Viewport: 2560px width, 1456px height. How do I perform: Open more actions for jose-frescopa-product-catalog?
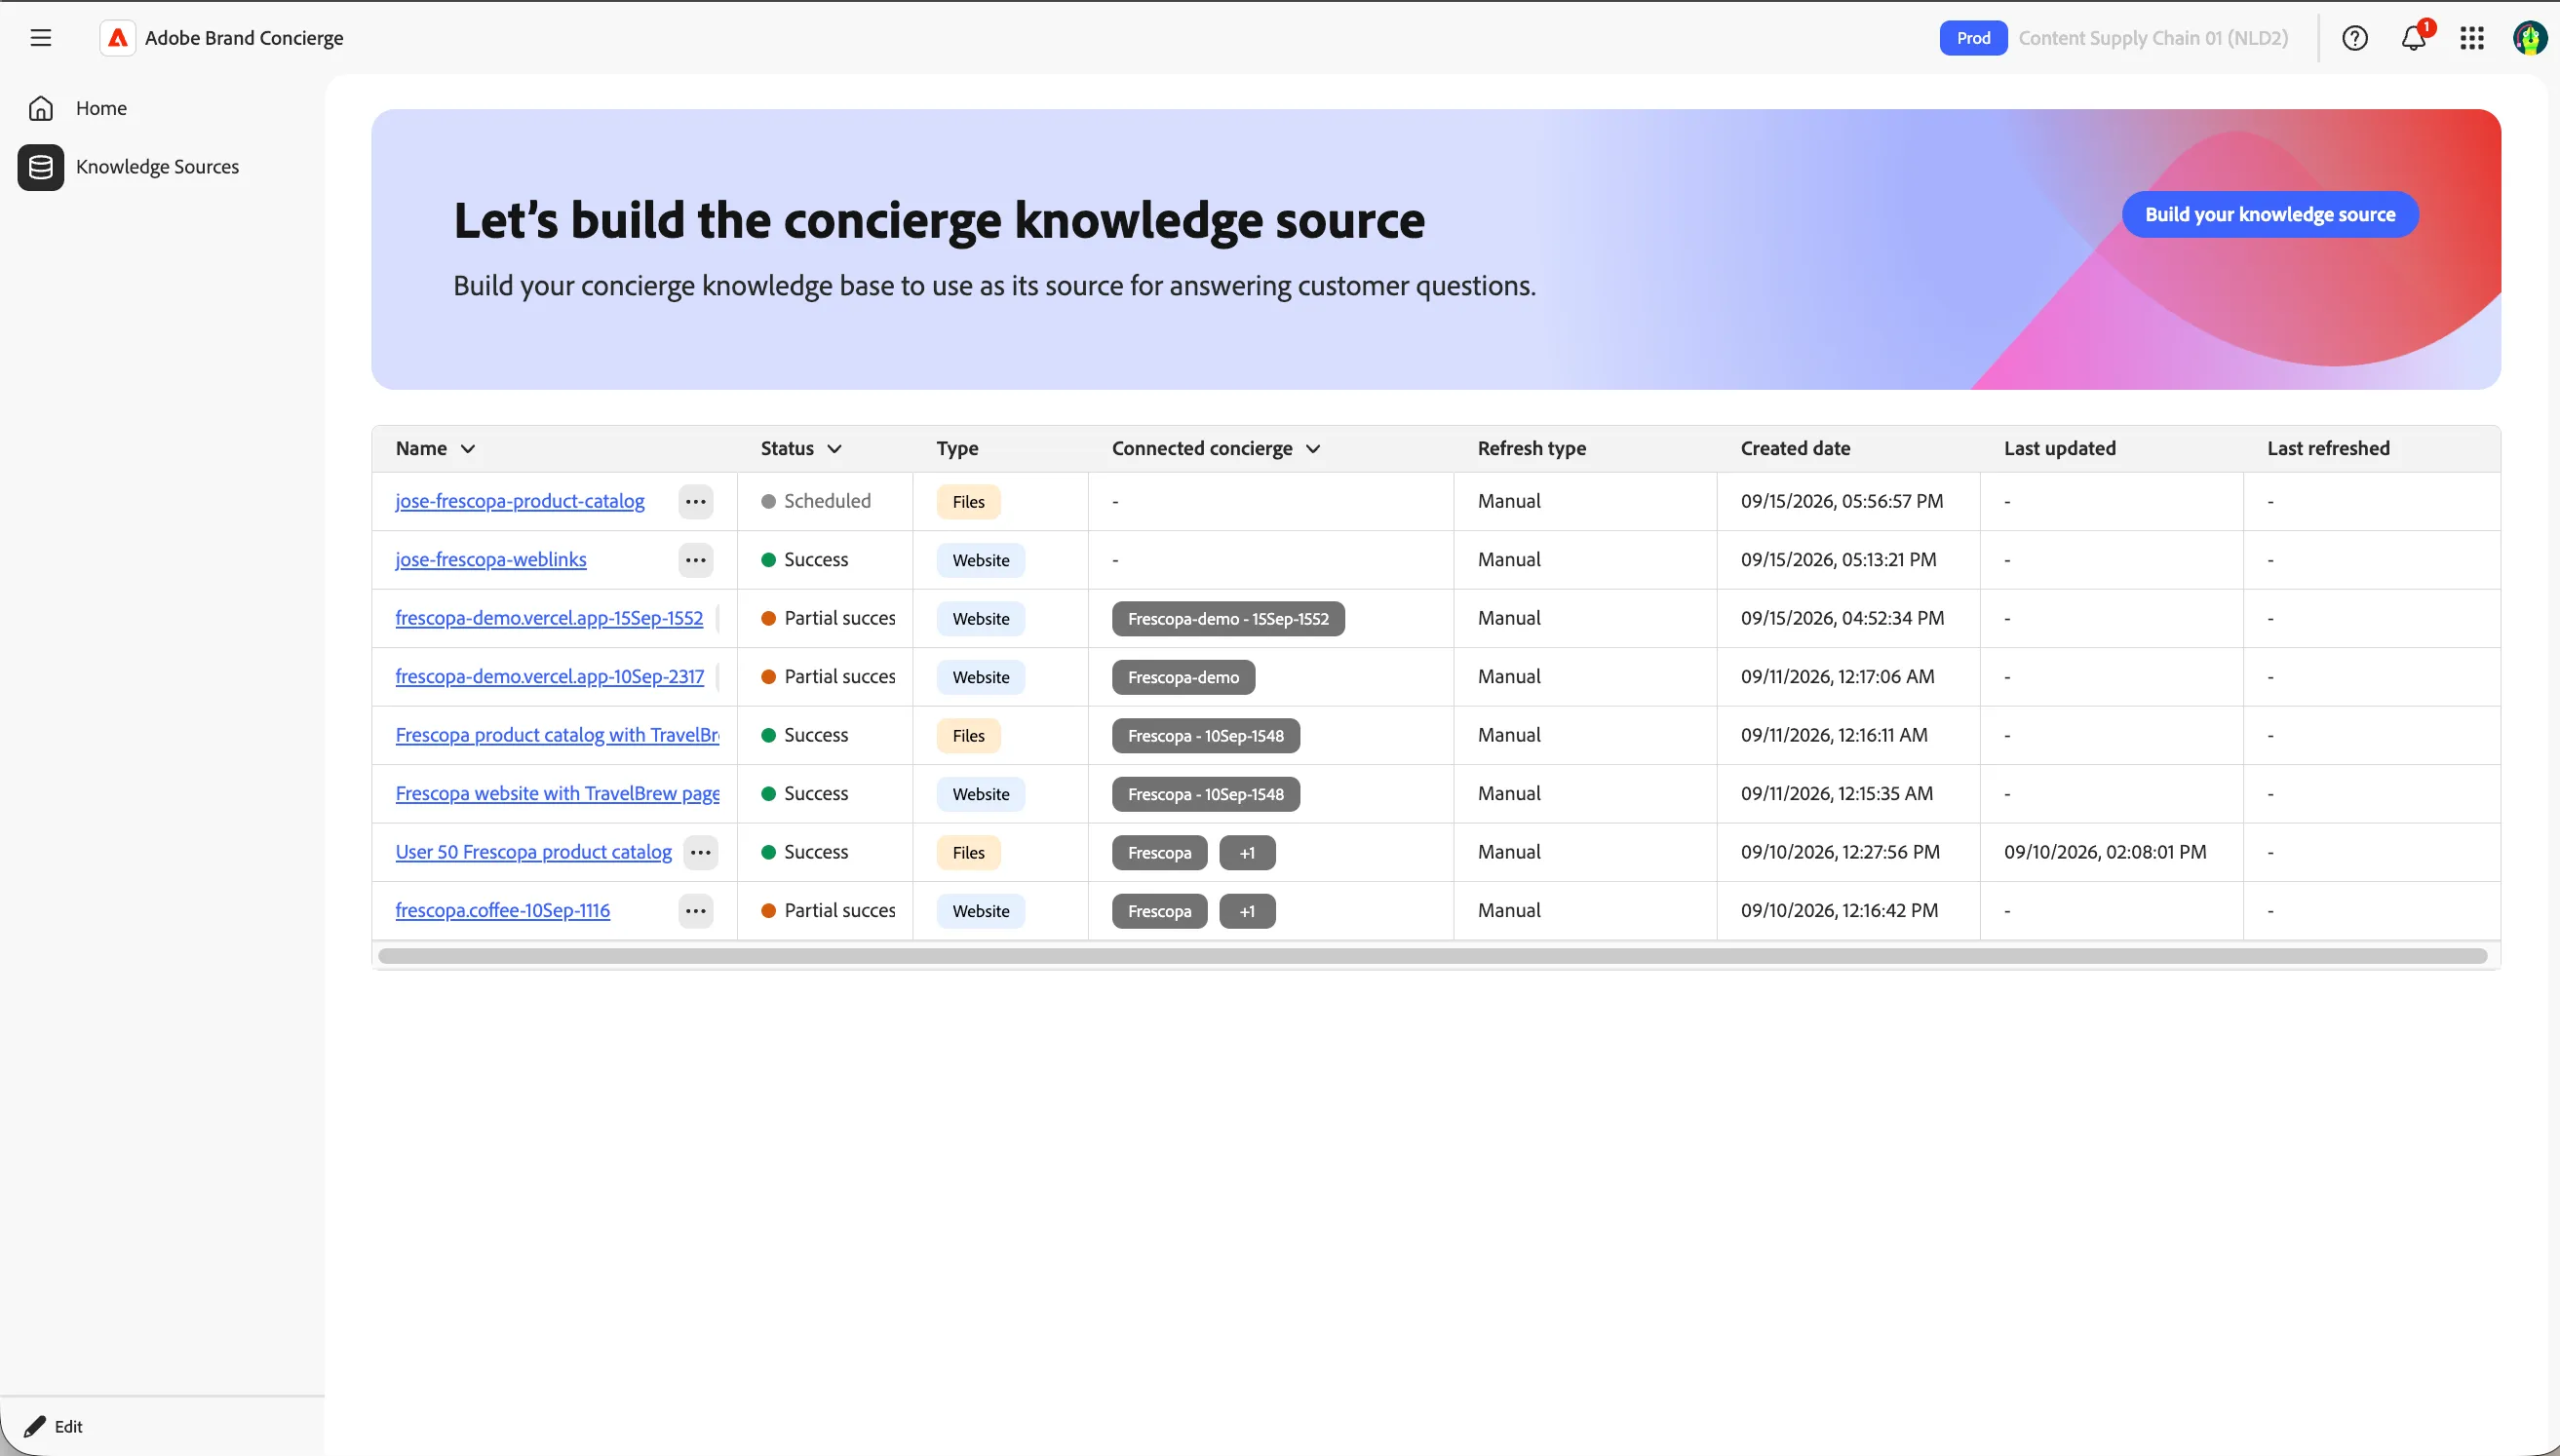pos(696,501)
